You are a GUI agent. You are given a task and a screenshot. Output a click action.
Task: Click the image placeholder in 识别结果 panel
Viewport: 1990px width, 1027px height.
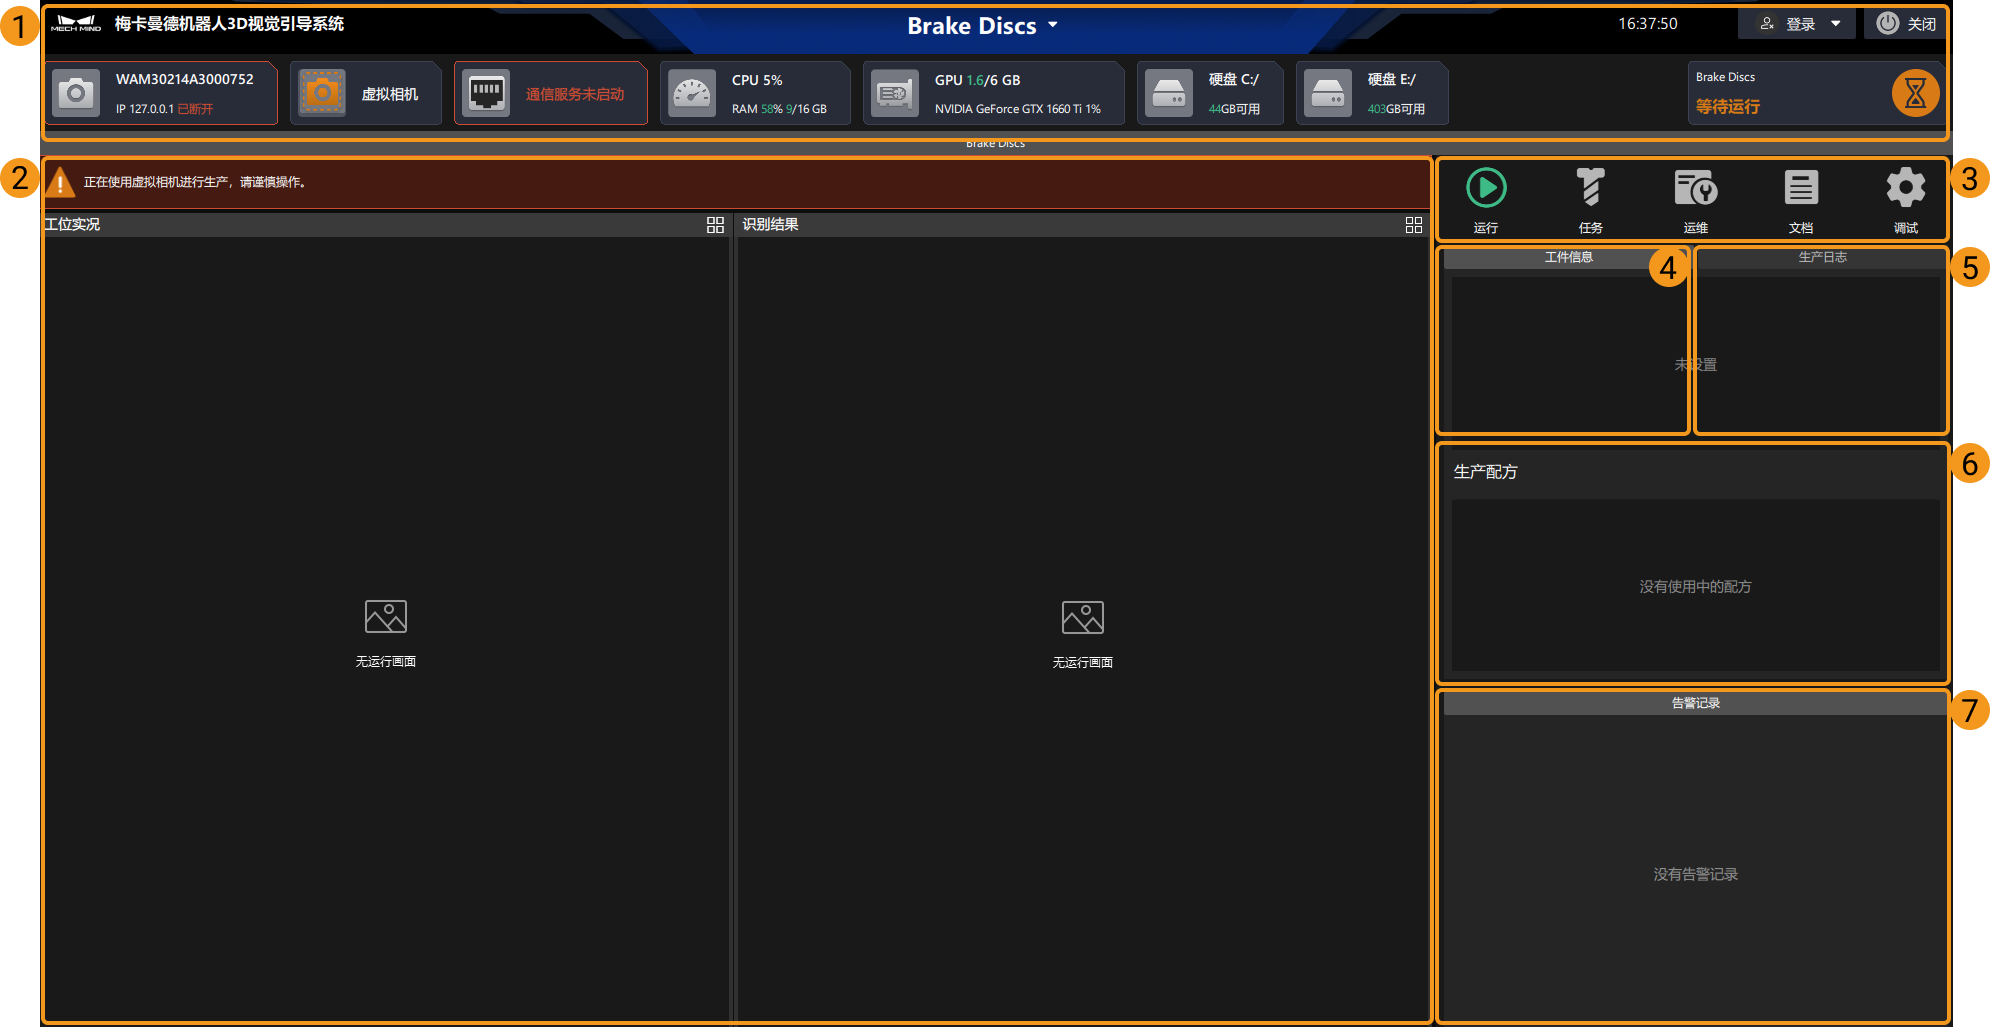coord(1083,617)
